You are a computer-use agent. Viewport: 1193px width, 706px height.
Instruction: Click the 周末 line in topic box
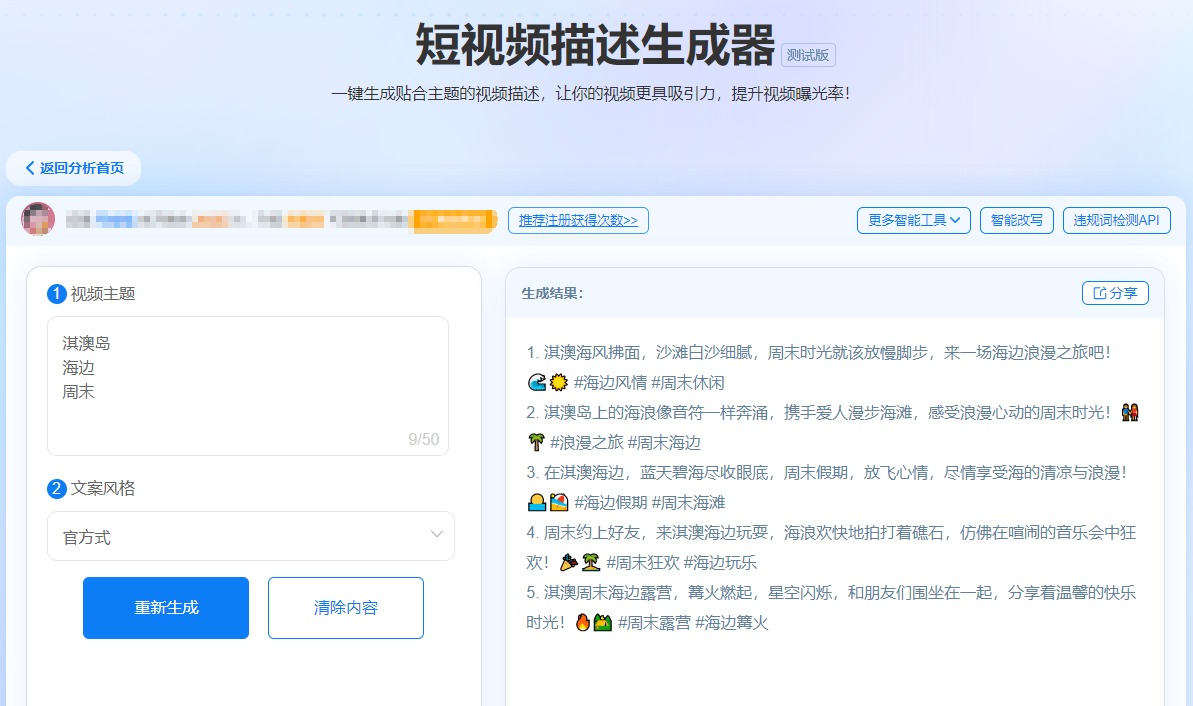(x=78, y=392)
